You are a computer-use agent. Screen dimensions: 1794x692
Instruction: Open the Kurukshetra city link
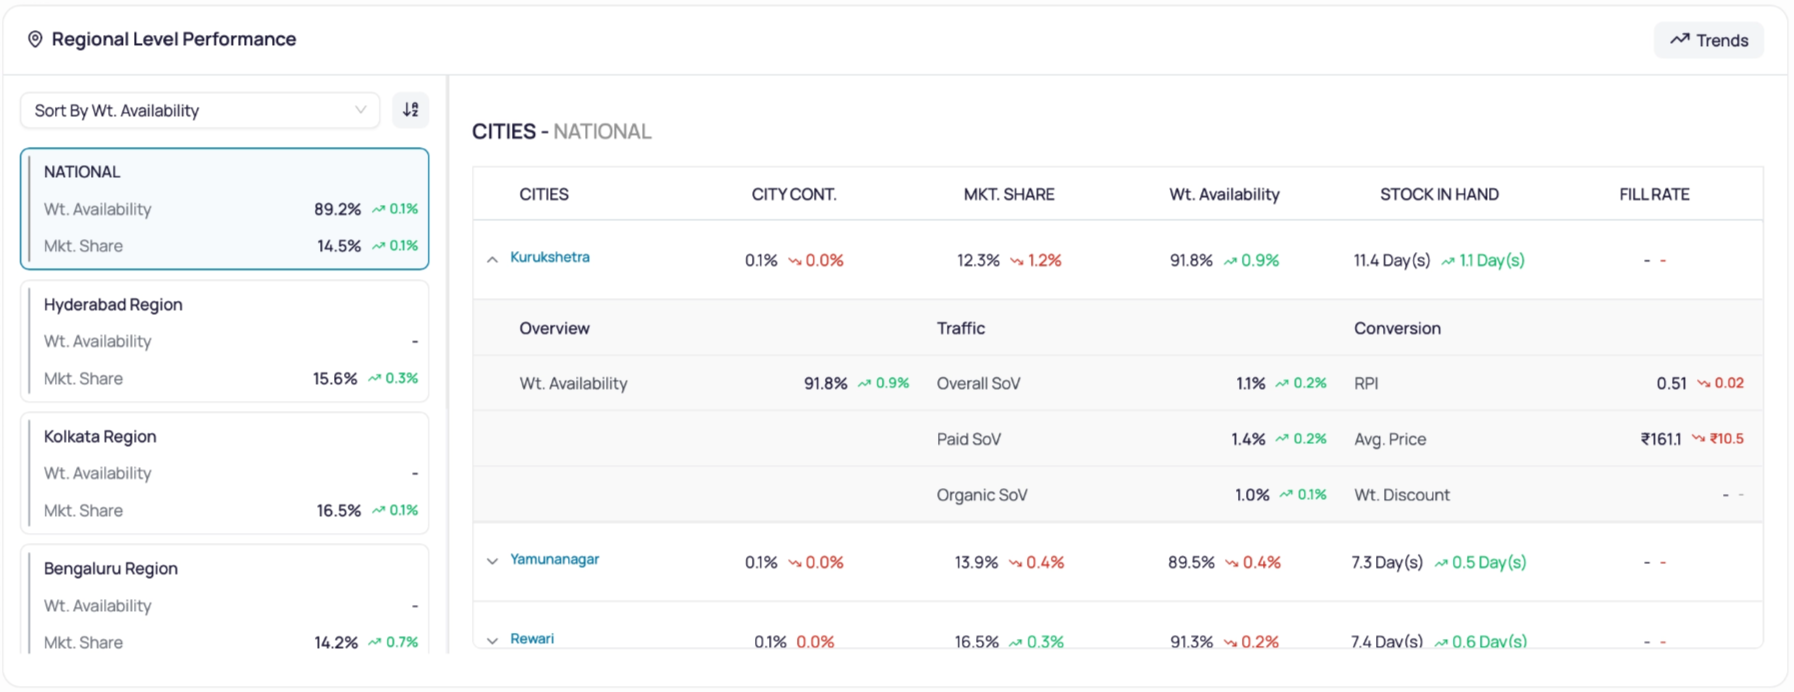click(550, 257)
